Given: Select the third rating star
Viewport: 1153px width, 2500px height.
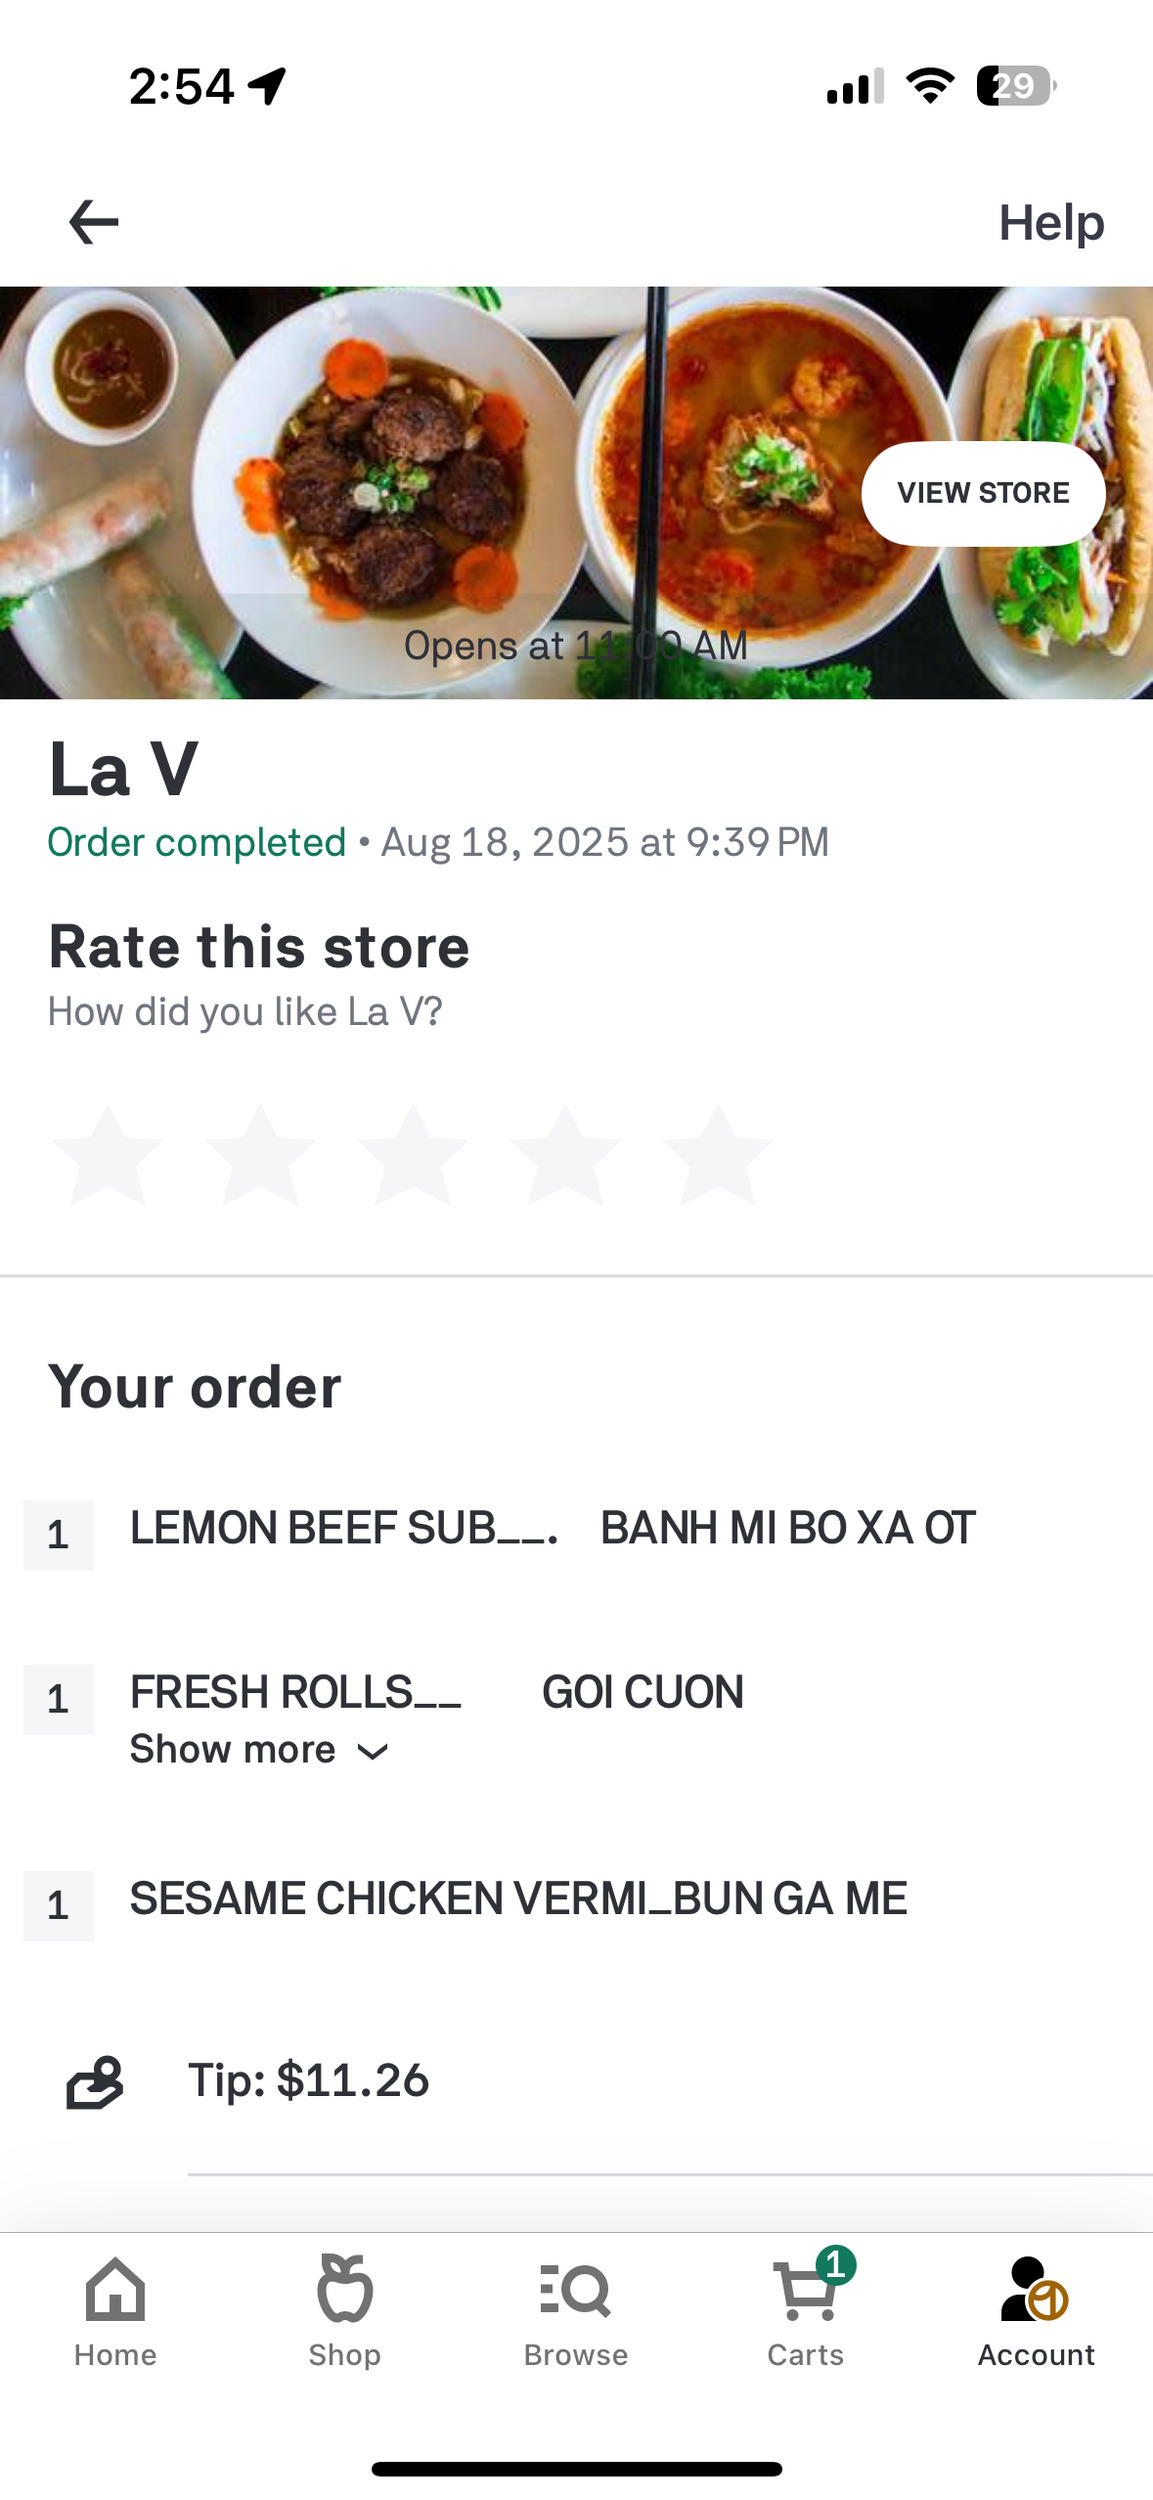Looking at the screenshot, I should (x=412, y=1156).
